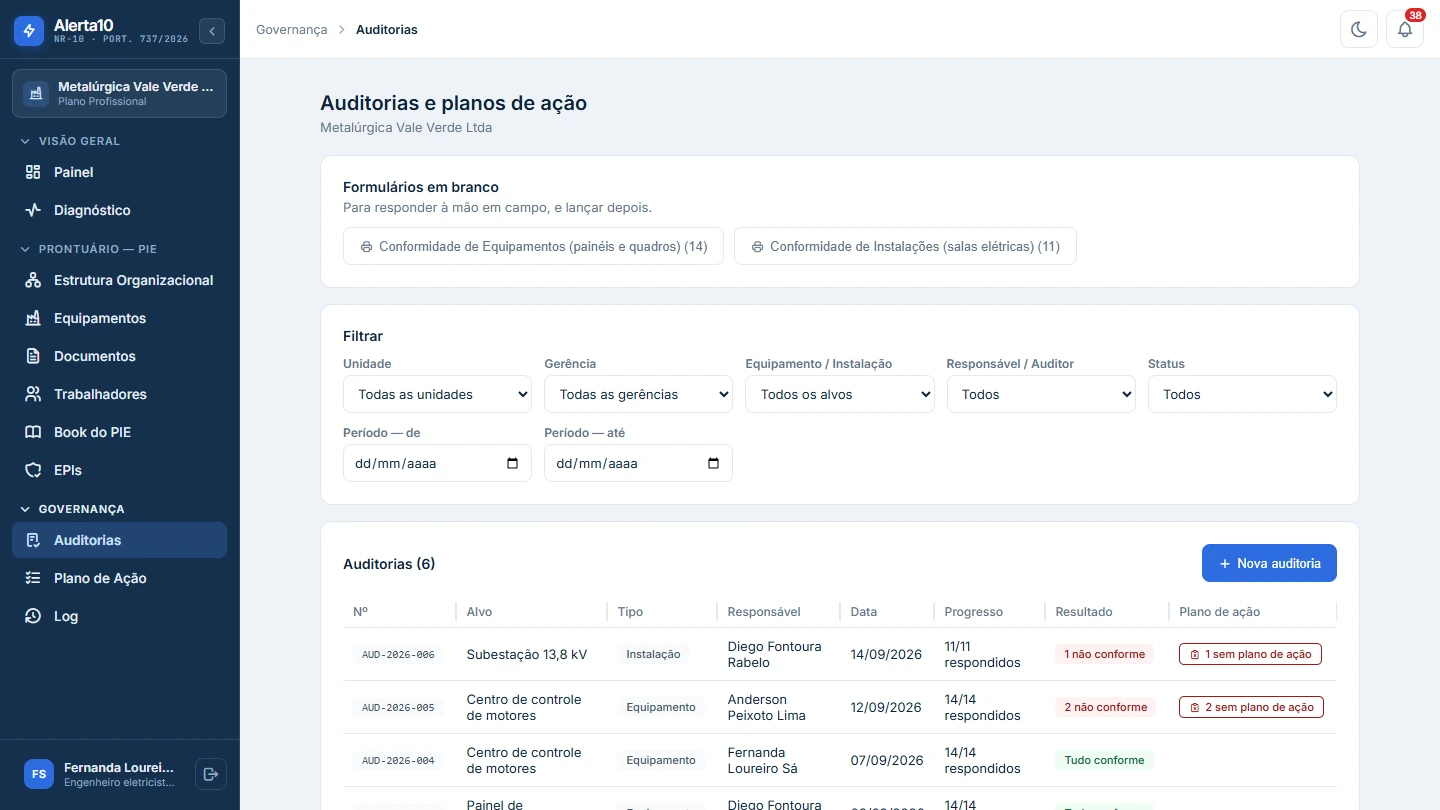This screenshot has width=1440, height=810.
Task: Open Book do PIE in sidebar
Action: [x=120, y=432]
